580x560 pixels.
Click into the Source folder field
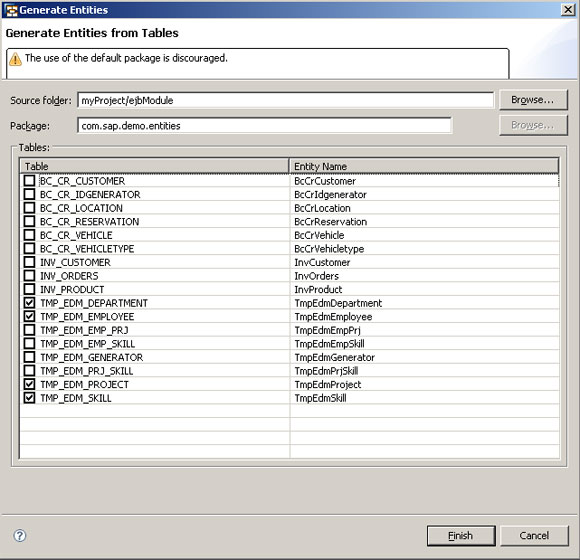tap(285, 100)
